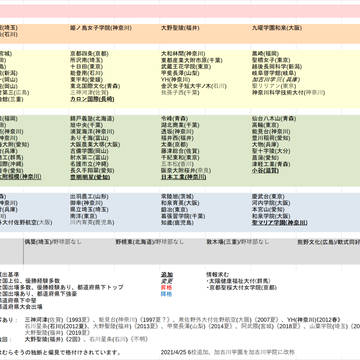Viewport: 360px width, 360px height.
Task: Select the cell 和泉育英(大阪)
Action: point(180,203)
